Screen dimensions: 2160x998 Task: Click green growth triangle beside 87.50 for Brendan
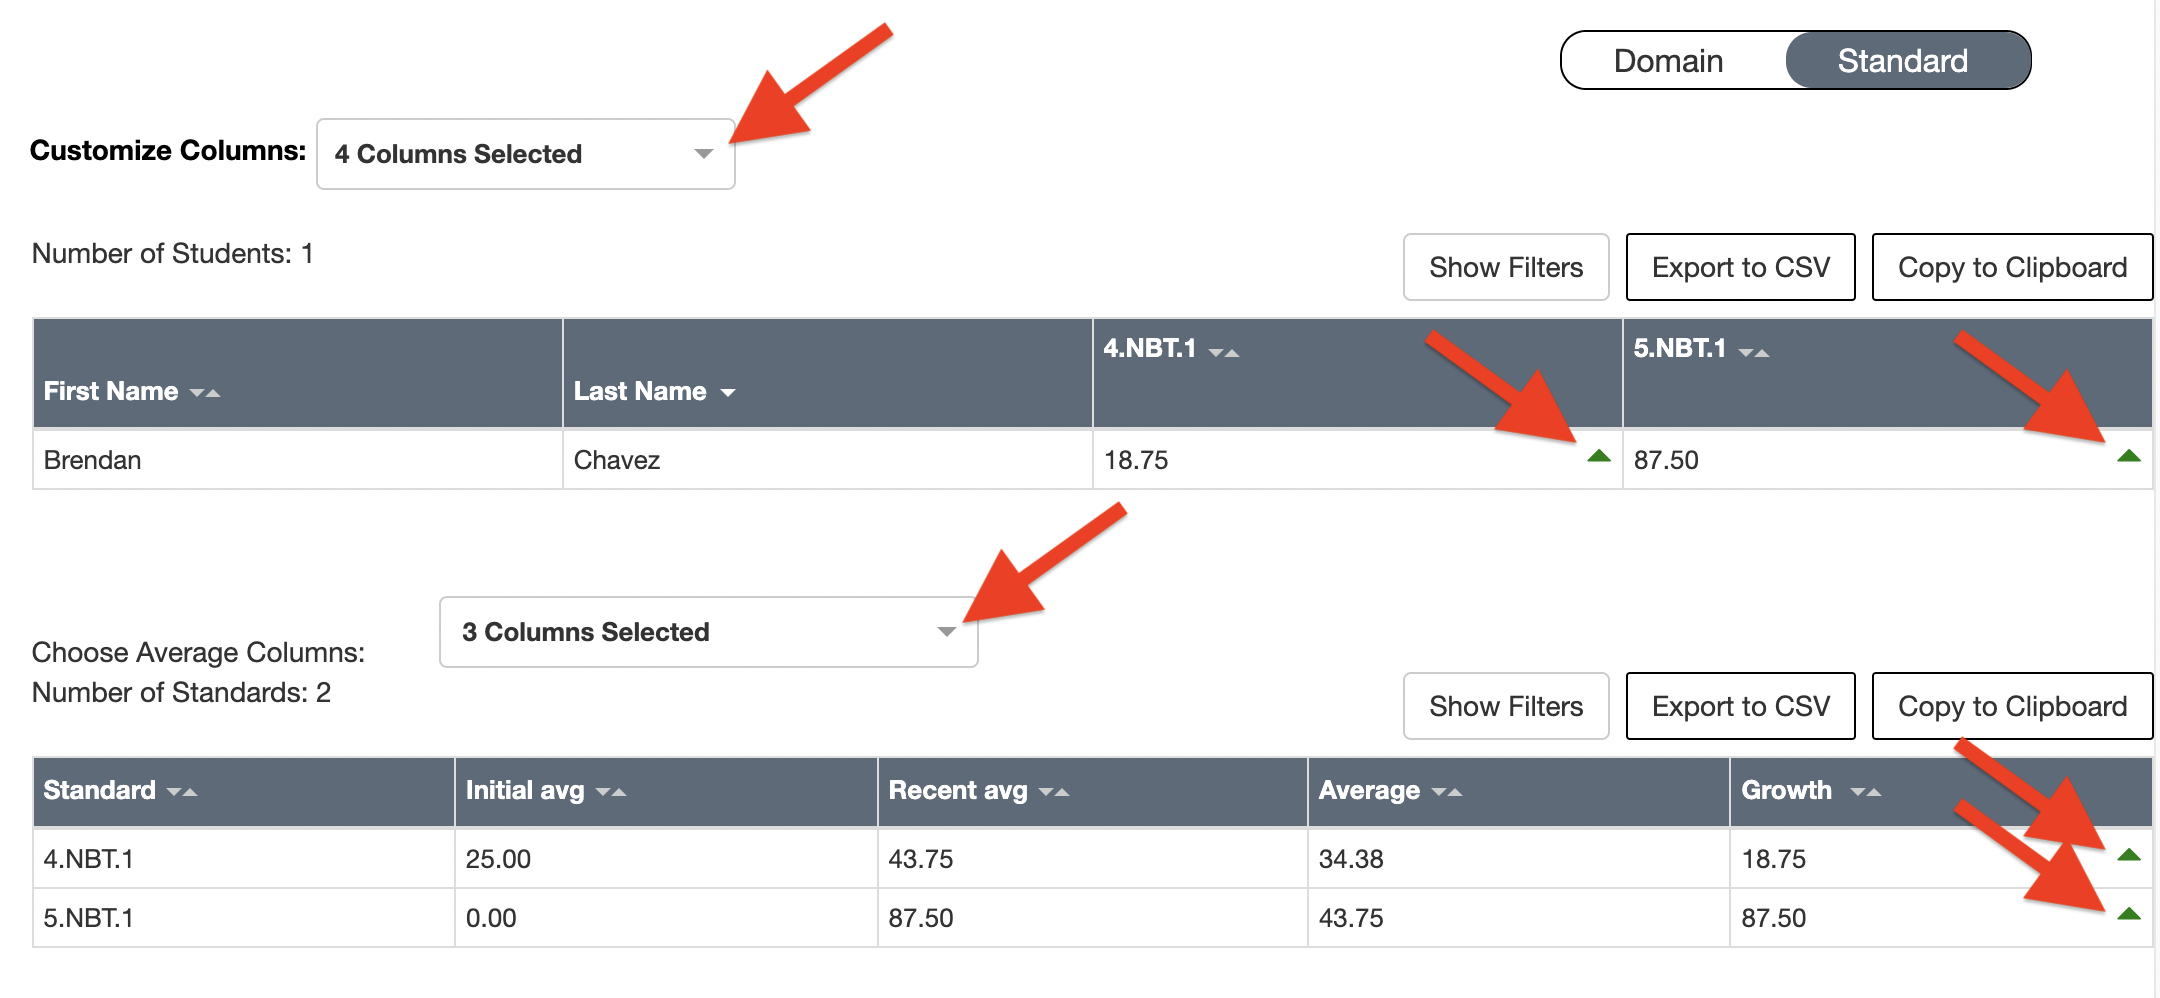point(2128,456)
